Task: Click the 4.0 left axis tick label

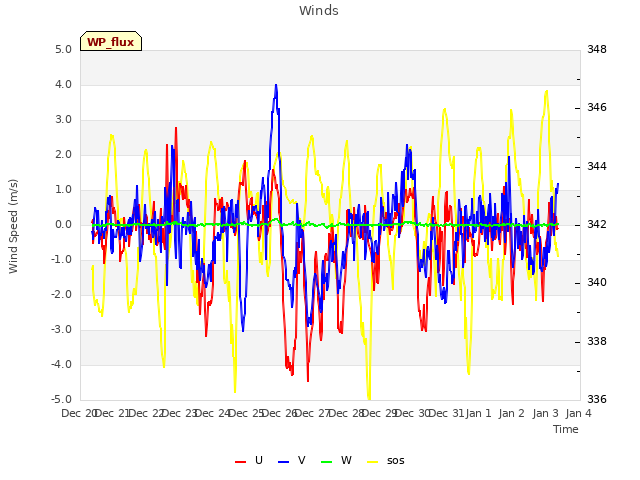Action: [x=63, y=84]
